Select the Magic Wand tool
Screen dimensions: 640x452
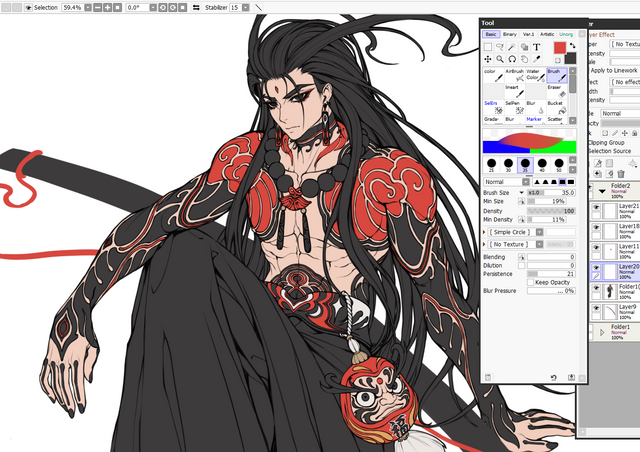coord(512,47)
